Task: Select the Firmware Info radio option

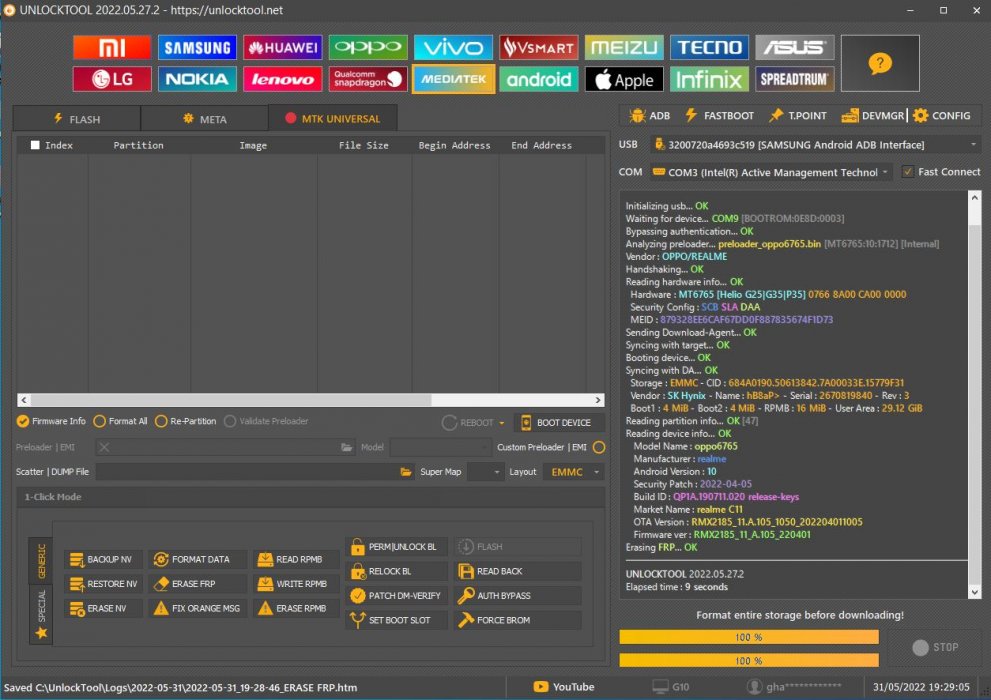Action: pyautogui.click(x=51, y=421)
